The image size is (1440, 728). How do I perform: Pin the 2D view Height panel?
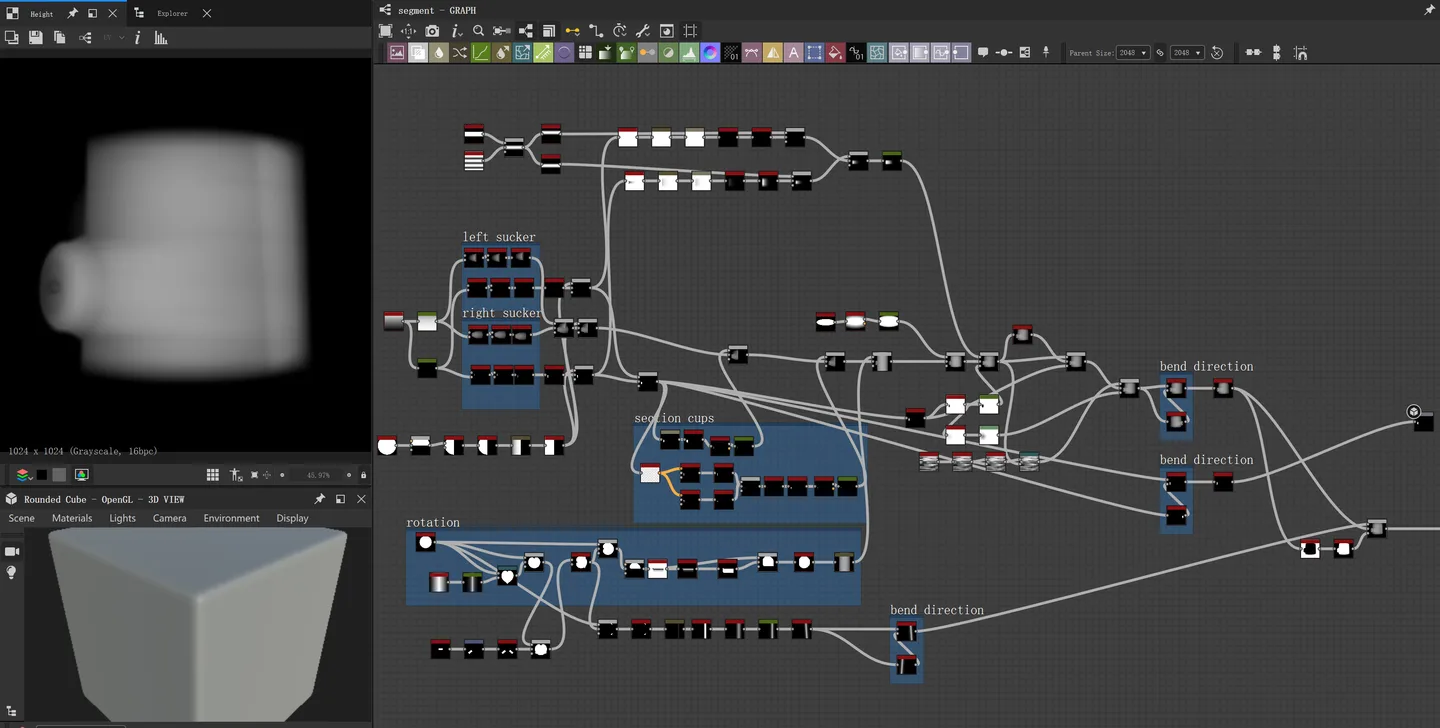pos(72,14)
